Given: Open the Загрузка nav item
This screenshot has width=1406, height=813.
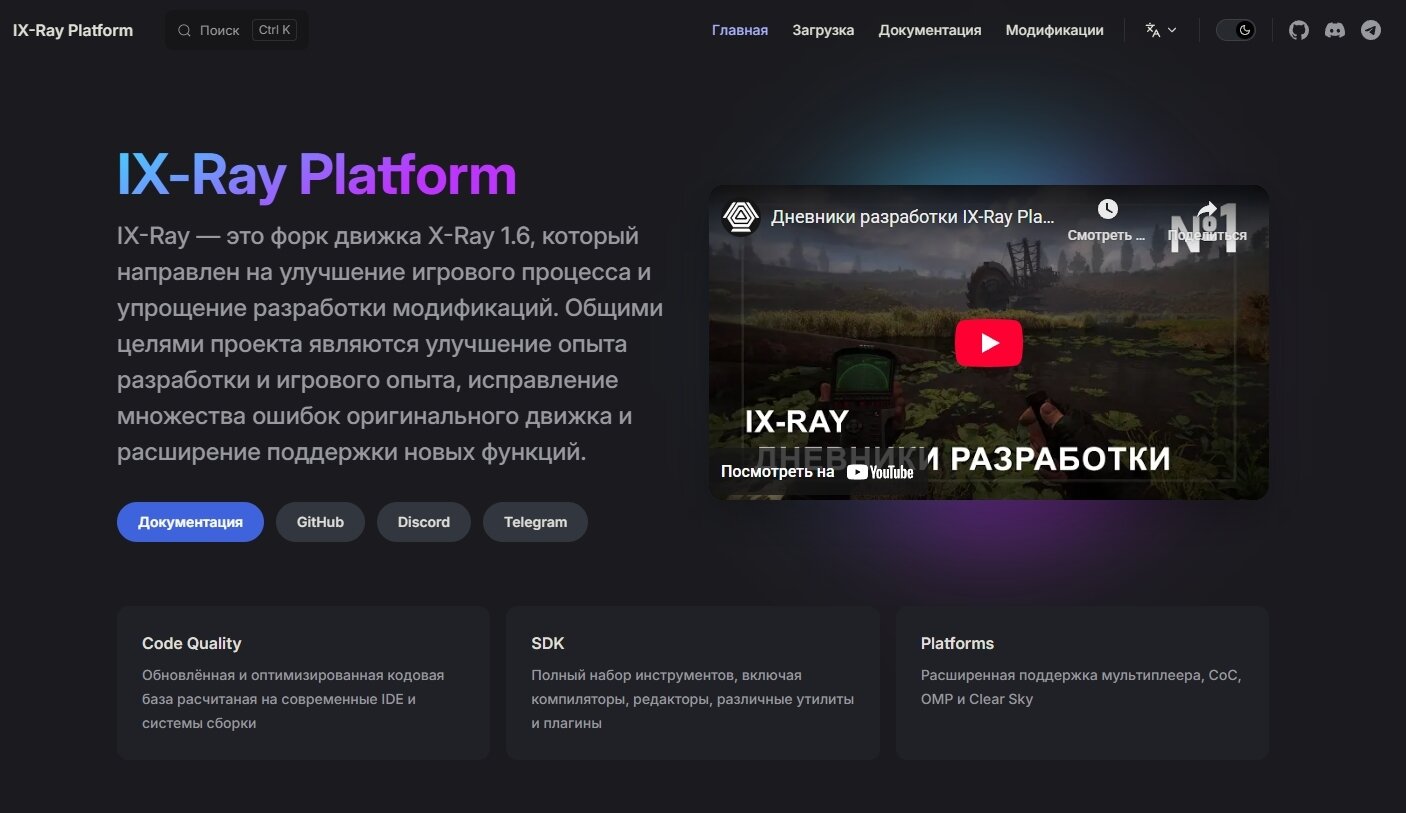Looking at the screenshot, I should point(823,30).
